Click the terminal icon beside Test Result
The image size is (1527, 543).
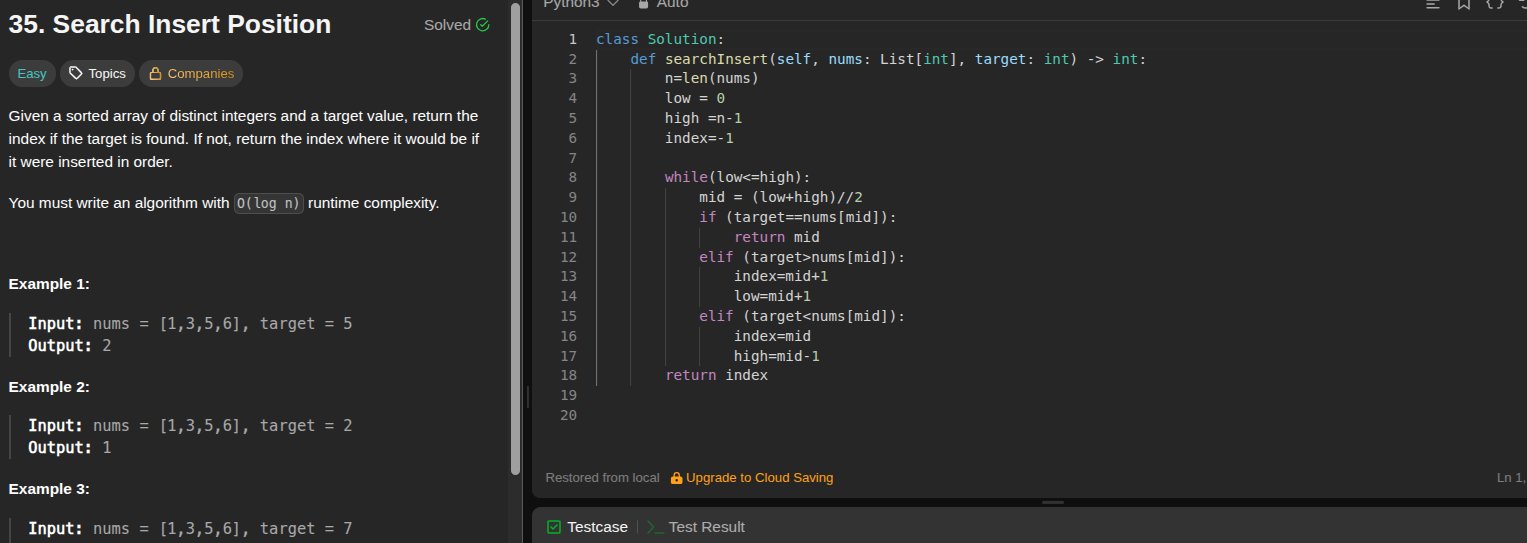click(x=654, y=527)
